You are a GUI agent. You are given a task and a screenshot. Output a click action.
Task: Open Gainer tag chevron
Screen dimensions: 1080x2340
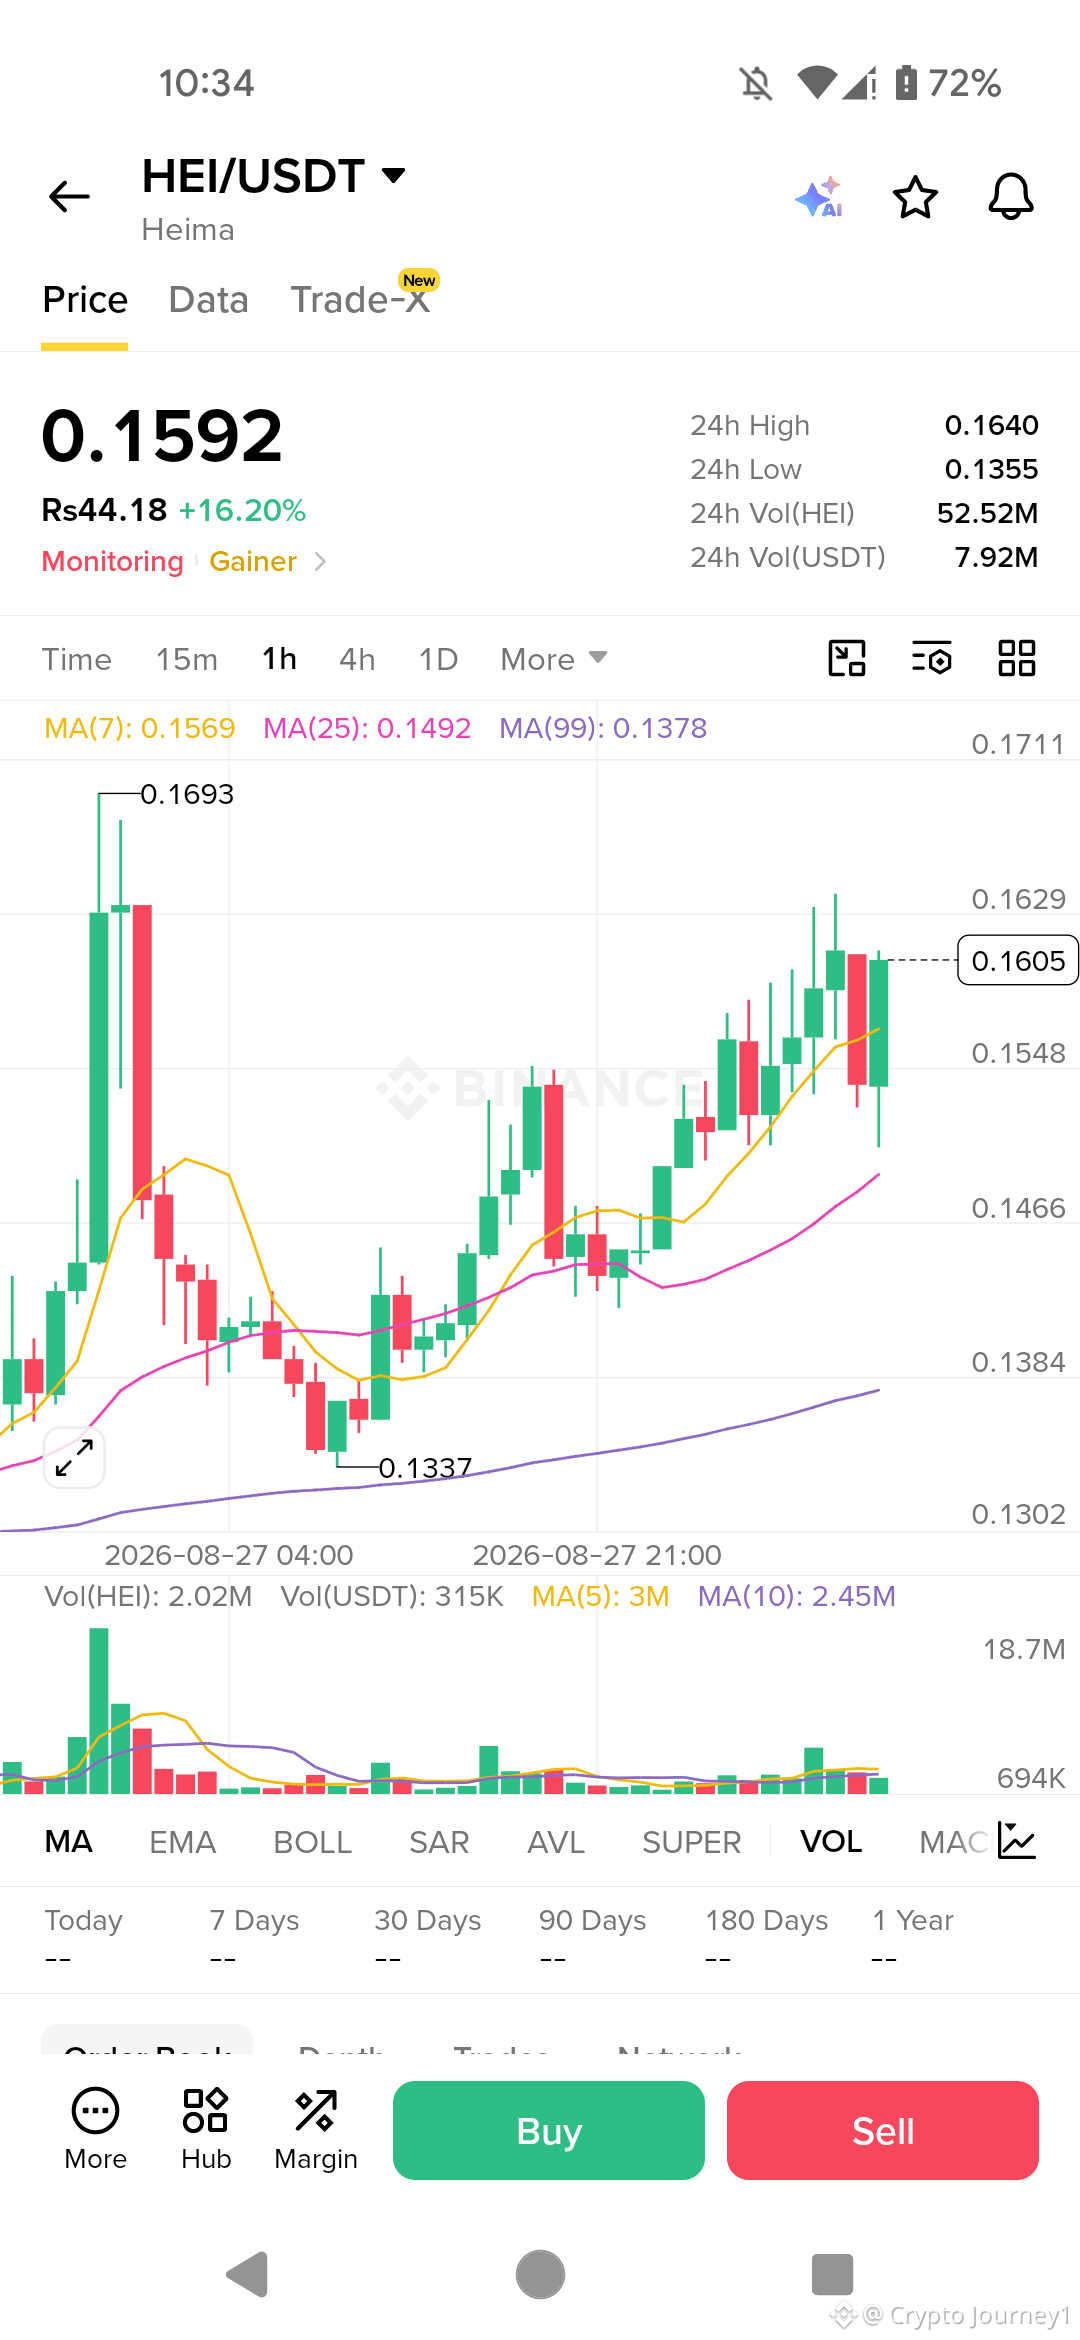click(320, 561)
